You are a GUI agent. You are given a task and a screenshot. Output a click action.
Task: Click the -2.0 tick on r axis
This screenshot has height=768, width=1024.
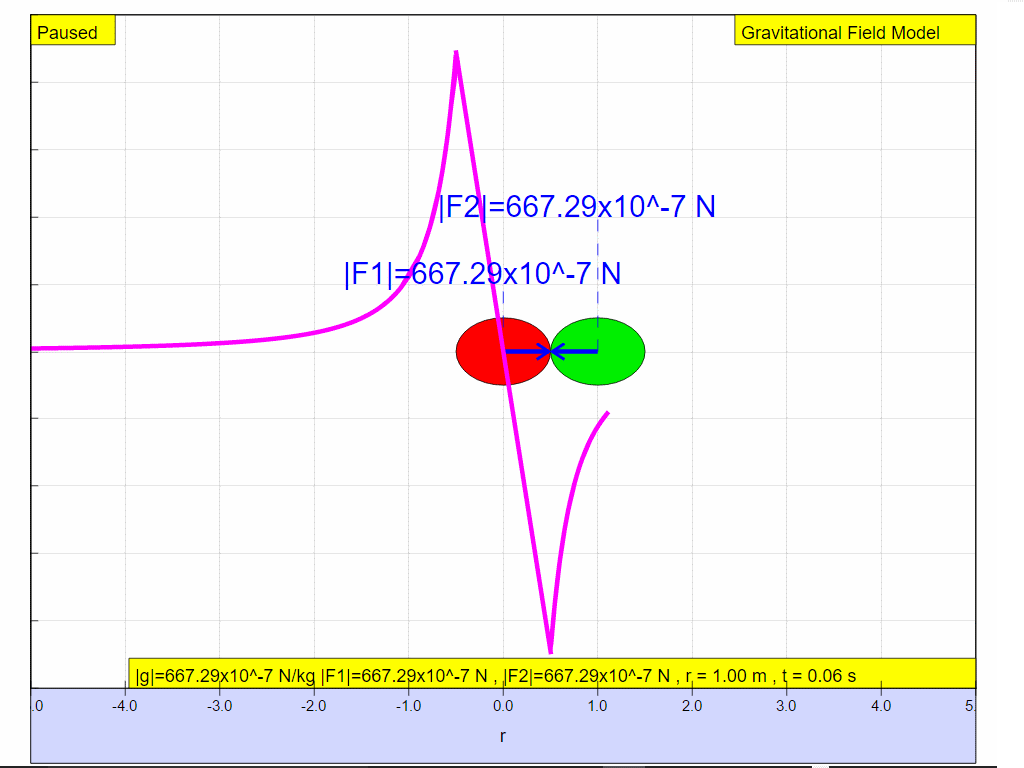(x=314, y=705)
